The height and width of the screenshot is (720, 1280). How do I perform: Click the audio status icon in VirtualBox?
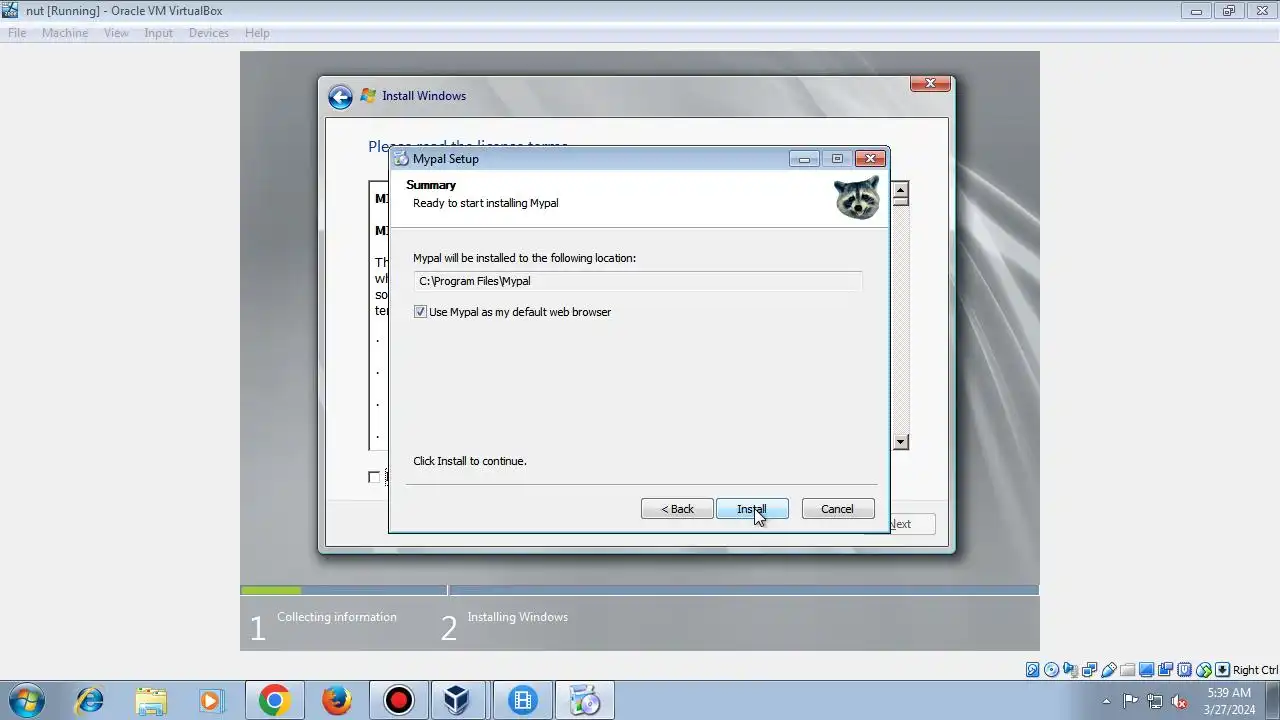(1071, 670)
